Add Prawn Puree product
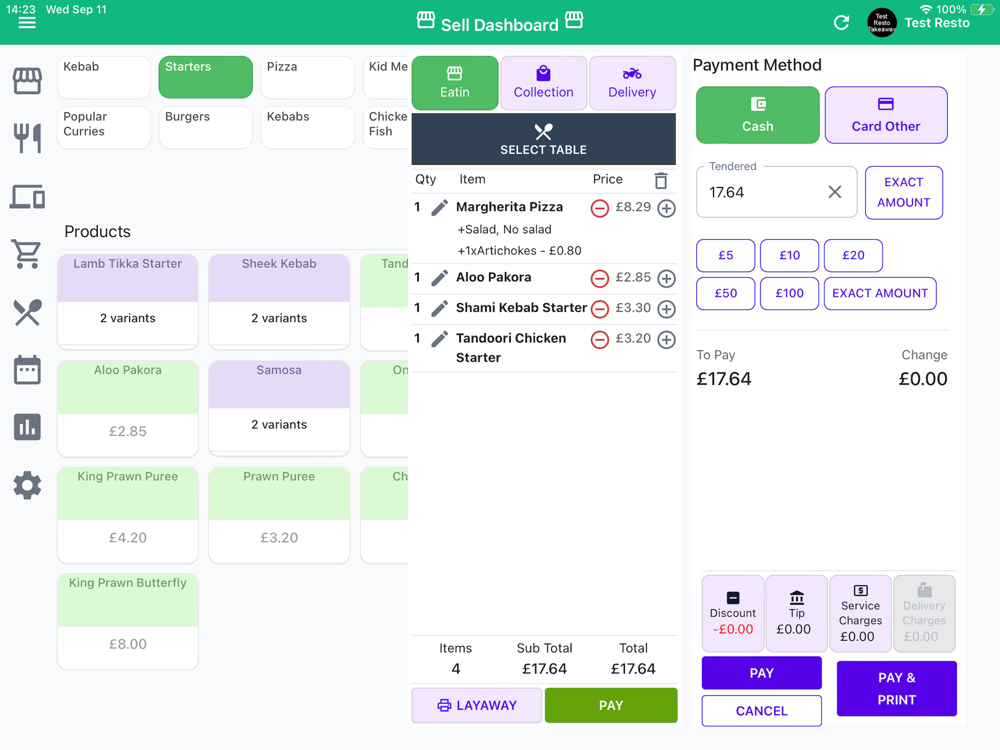Viewport: 1000px width, 750px height. pos(279,515)
